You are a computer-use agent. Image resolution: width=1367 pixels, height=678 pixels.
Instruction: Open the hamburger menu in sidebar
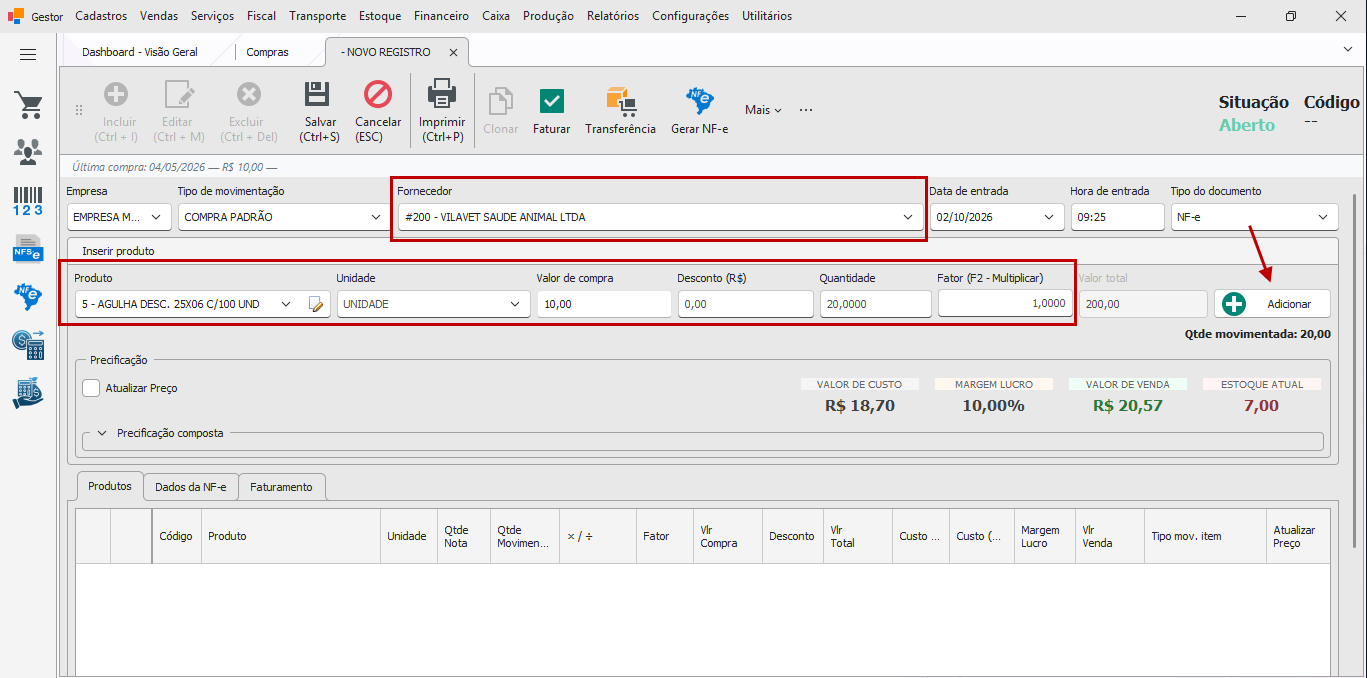tap(28, 55)
